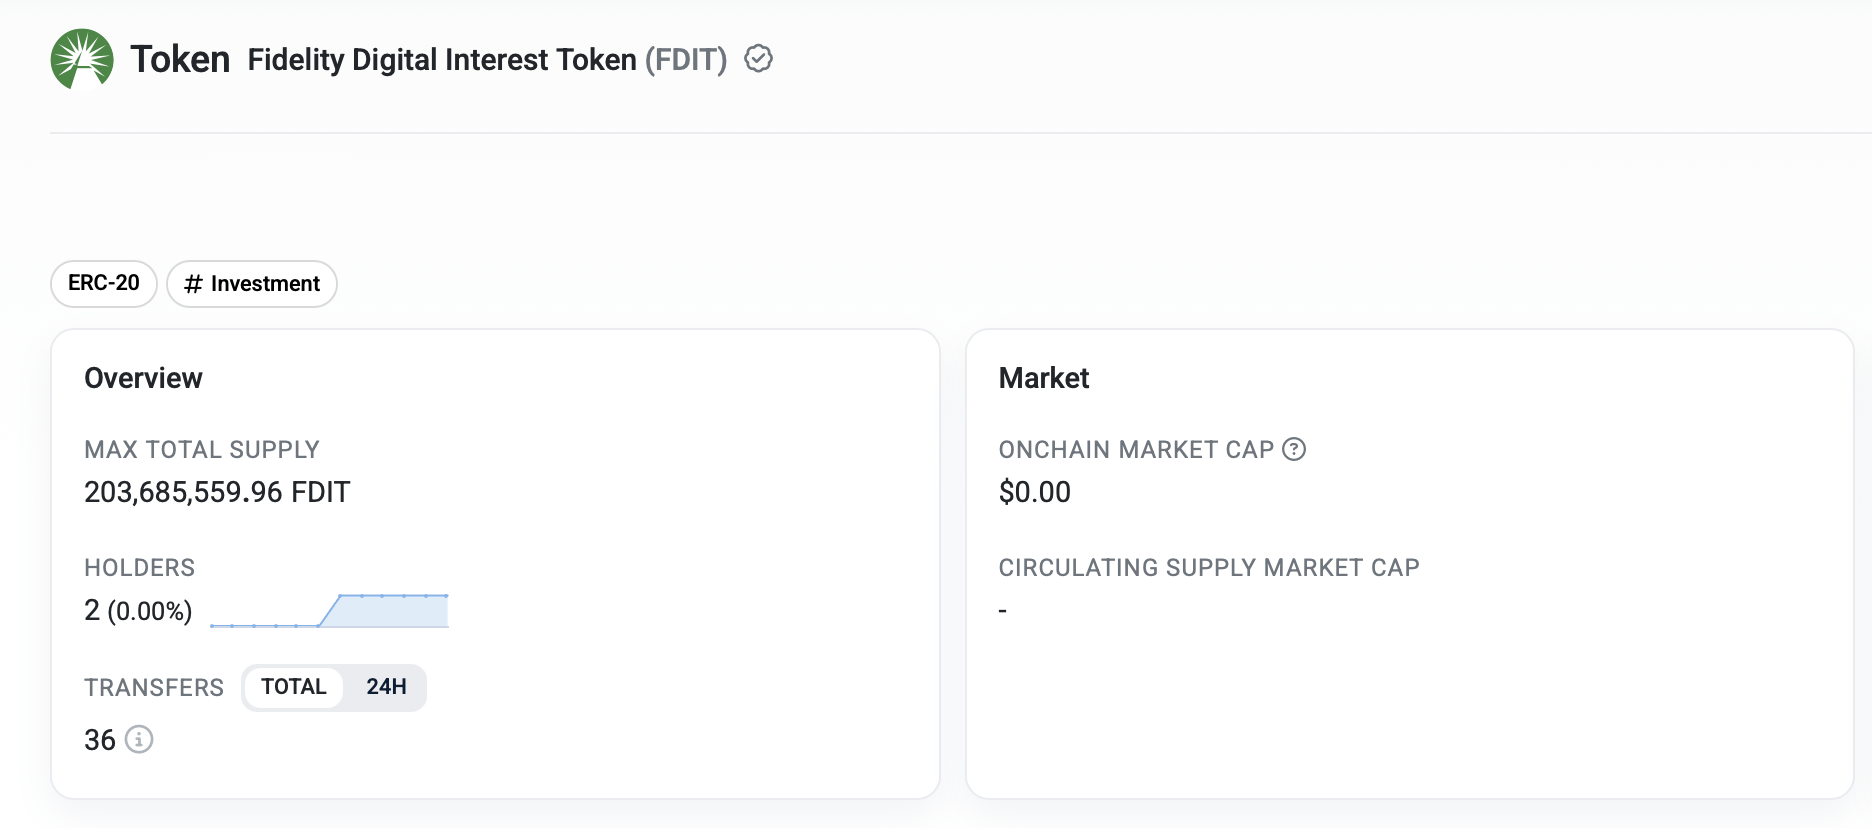Switch transfers view back to TOTAL

(x=294, y=687)
